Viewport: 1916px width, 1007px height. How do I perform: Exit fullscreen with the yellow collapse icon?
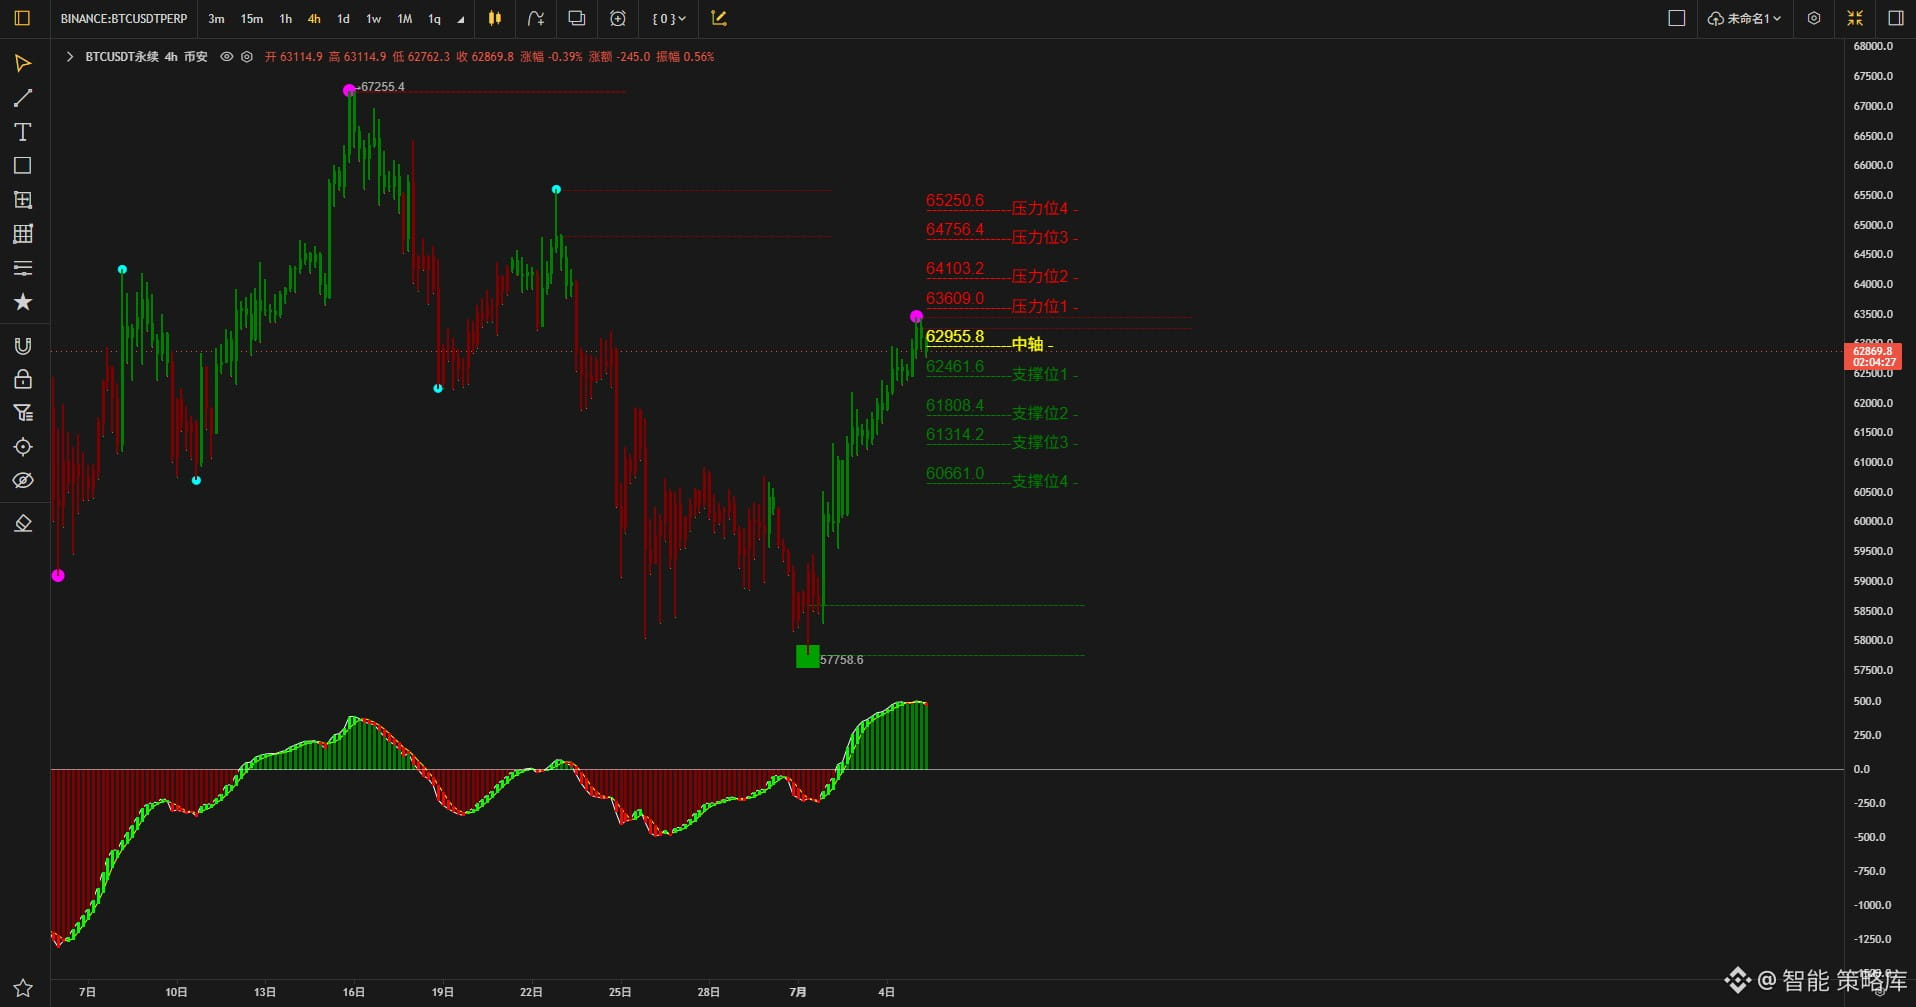tap(1855, 18)
